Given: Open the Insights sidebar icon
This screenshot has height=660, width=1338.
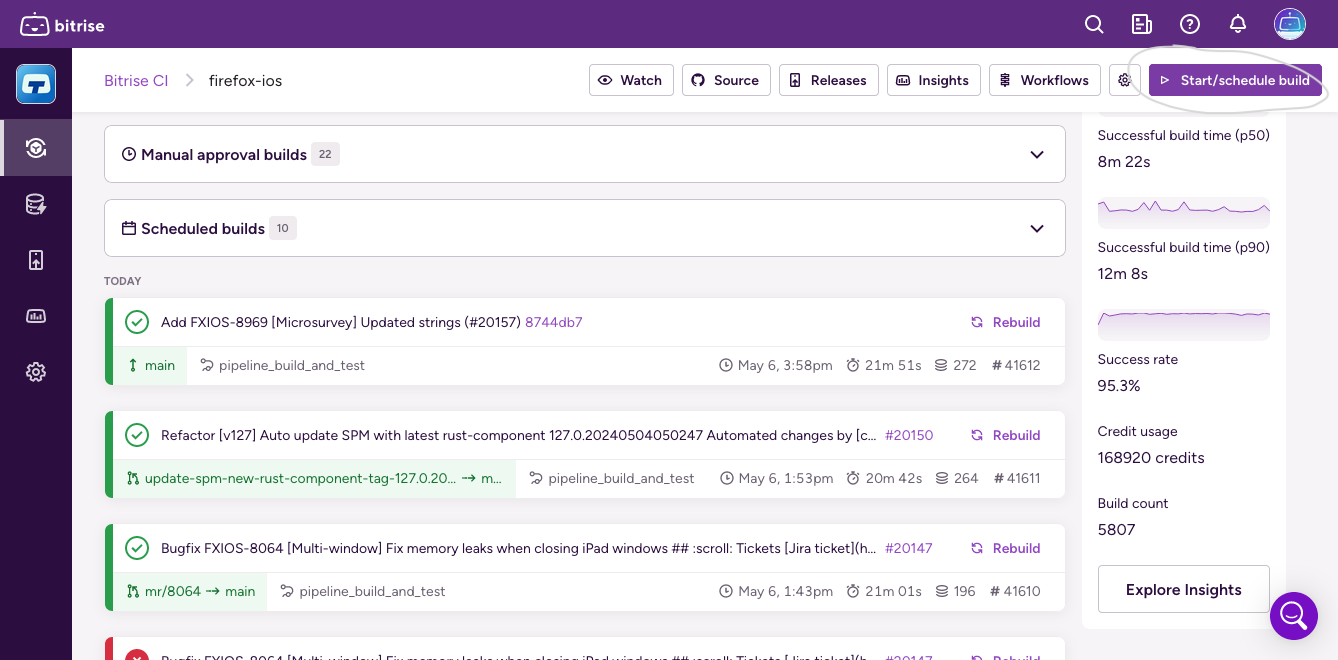Looking at the screenshot, I should (36, 316).
